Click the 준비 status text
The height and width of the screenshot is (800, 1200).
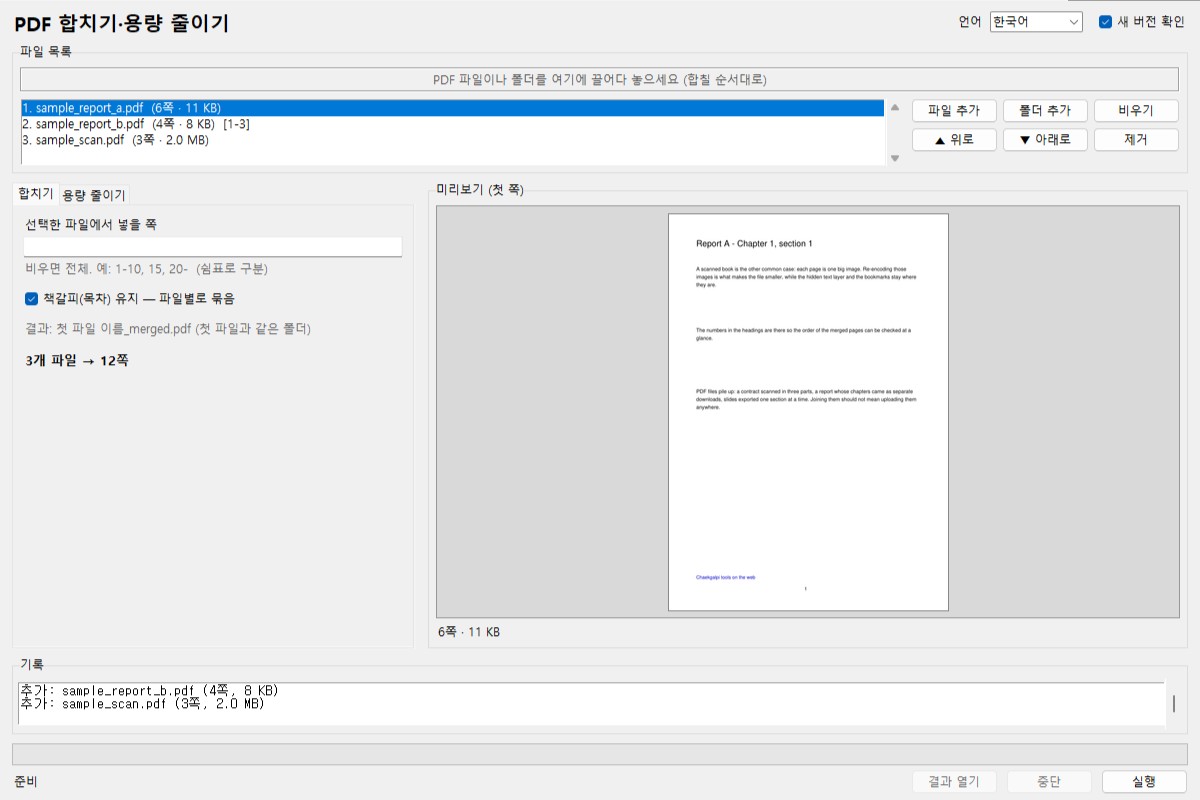pyautogui.click(x=26, y=782)
